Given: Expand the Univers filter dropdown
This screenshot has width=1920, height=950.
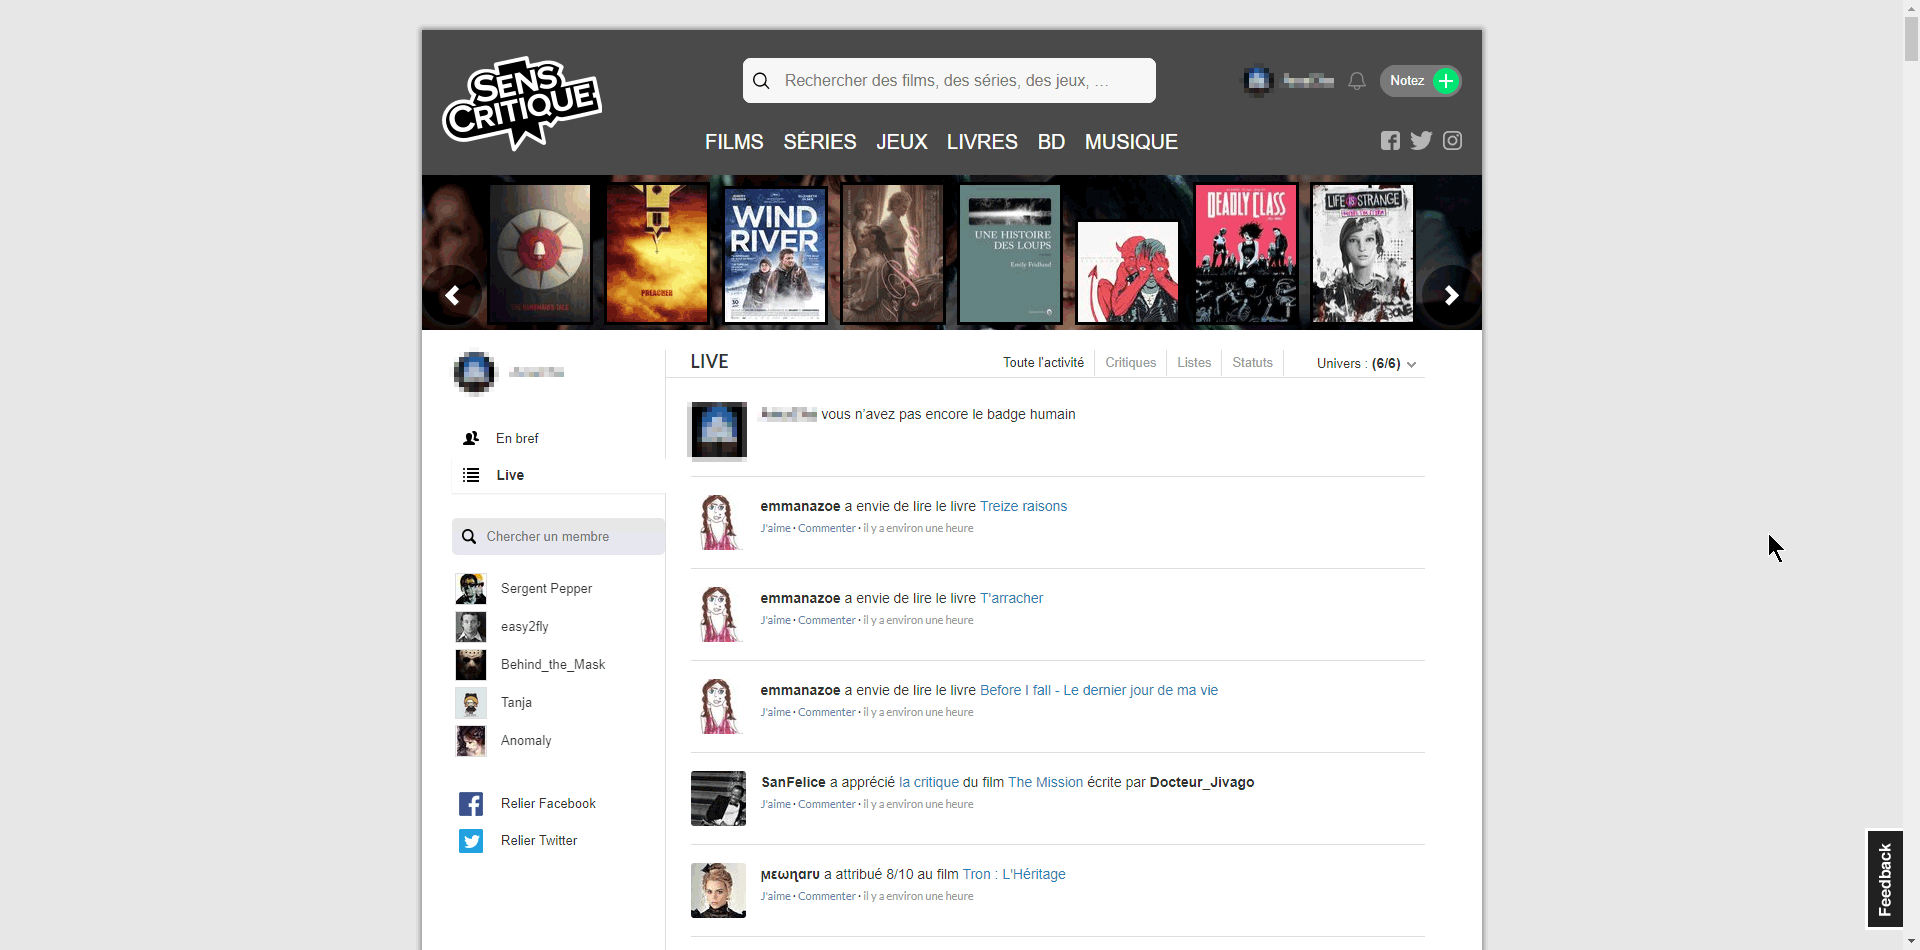Looking at the screenshot, I should click(1366, 363).
